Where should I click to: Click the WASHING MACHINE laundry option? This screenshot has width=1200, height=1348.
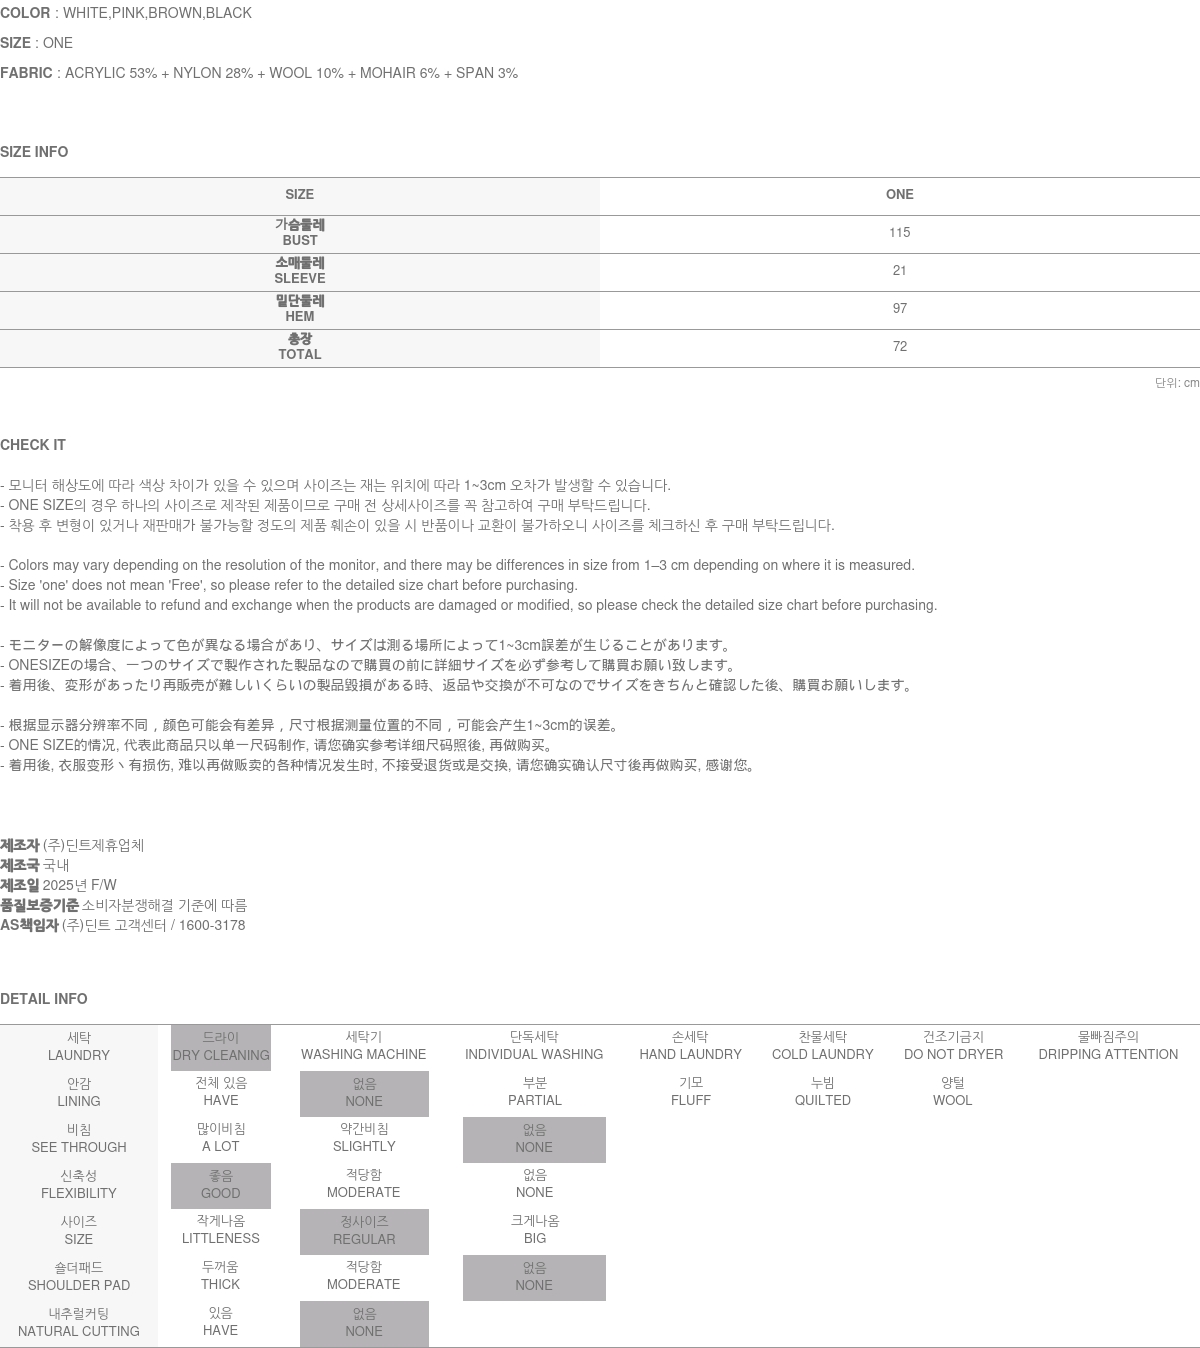pyautogui.click(x=363, y=1047)
